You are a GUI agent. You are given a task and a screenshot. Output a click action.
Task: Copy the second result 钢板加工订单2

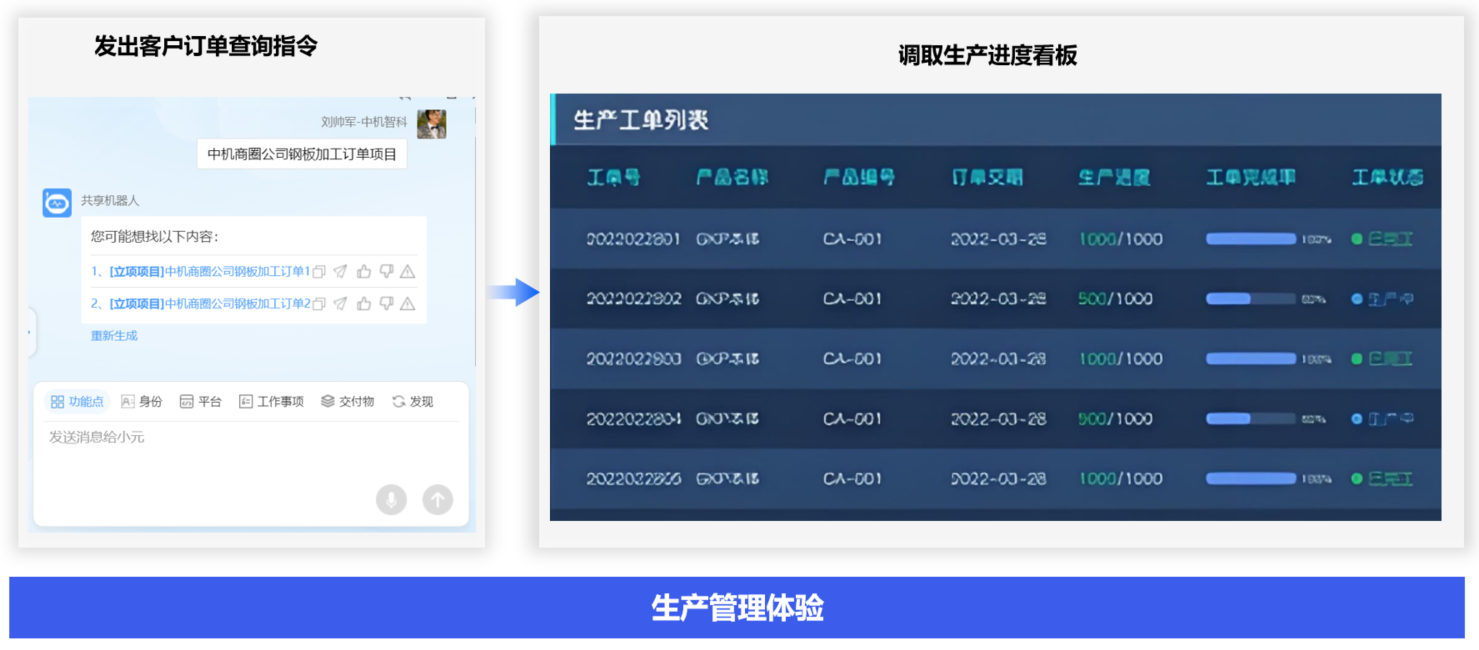pyautogui.click(x=319, y=304)
